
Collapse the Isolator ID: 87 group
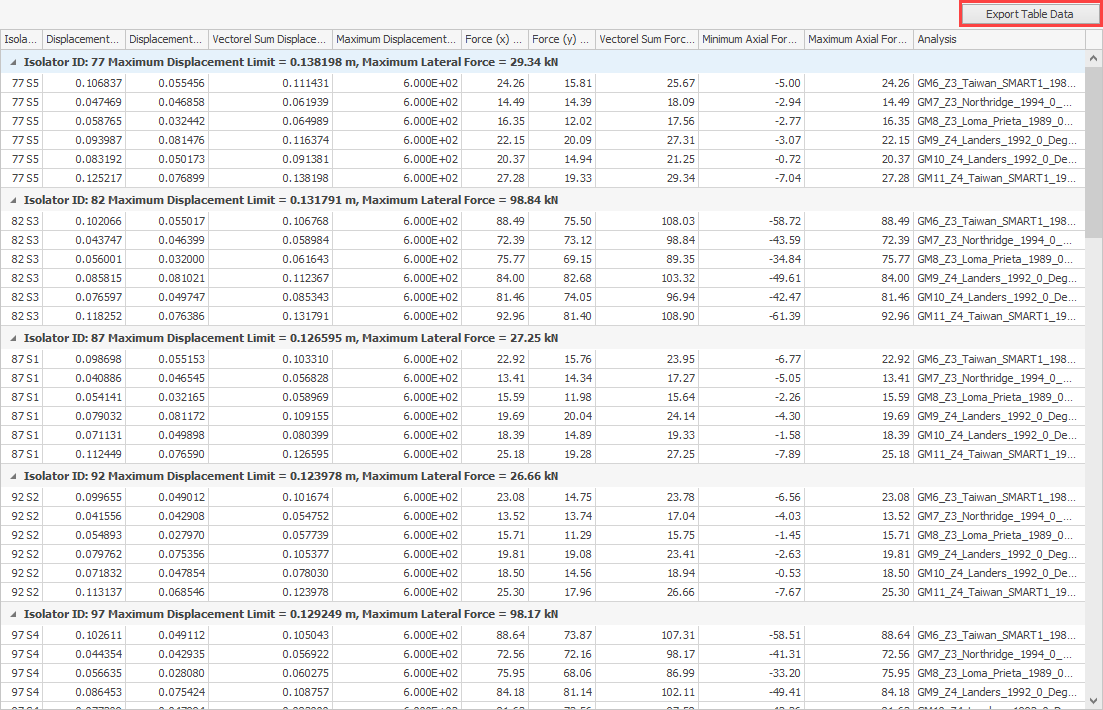(13, 338)
